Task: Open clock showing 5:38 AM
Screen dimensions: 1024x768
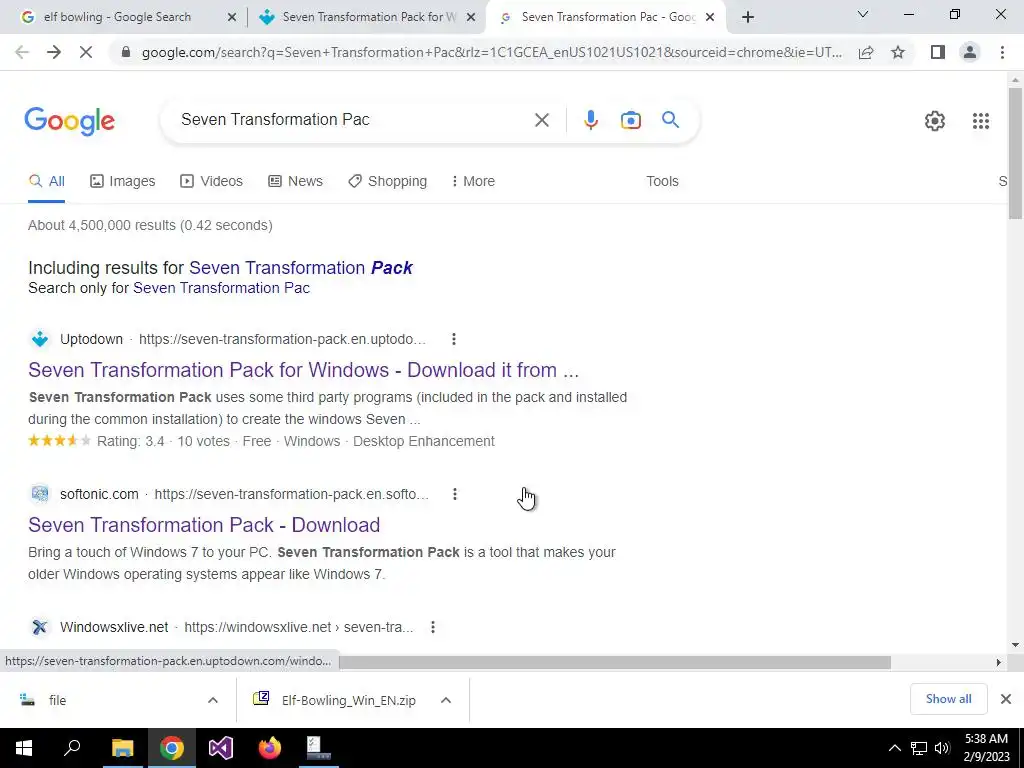Action: pyautogui.click(x=987, y=748)
